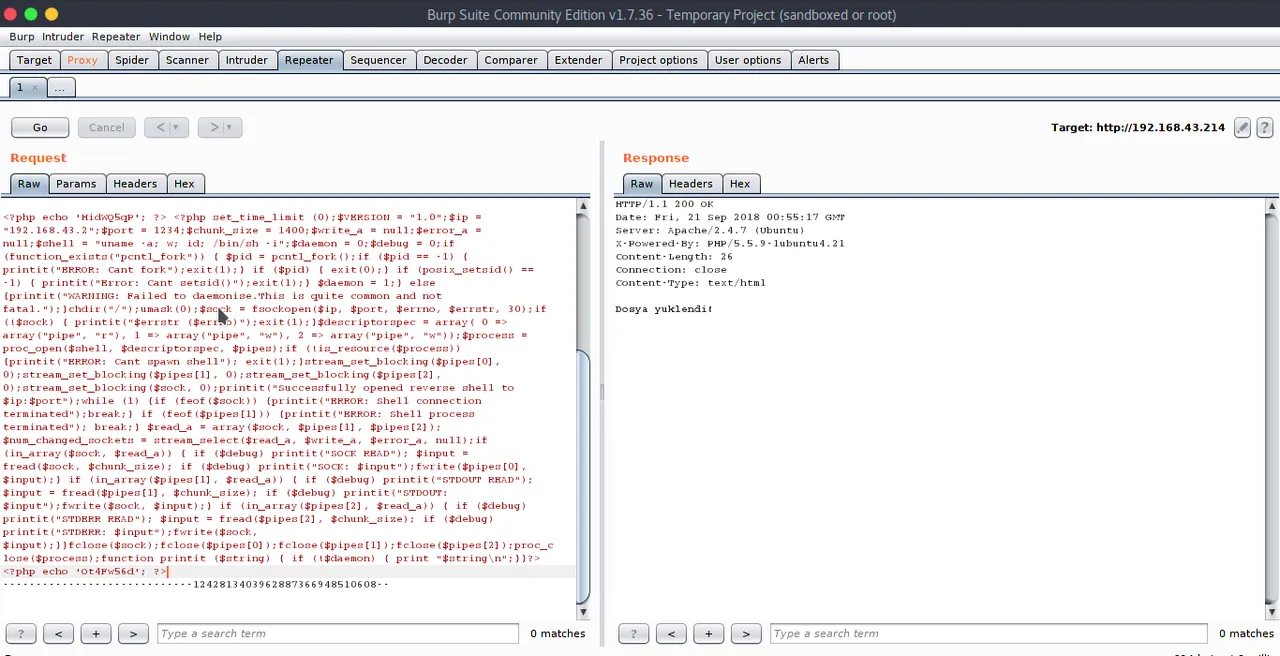Click the 'X-Powered-By: PHP/5.5.9-1ubuntu4.21' header line
Viewport: 1280px width, 656px height.
coord(729,243)
